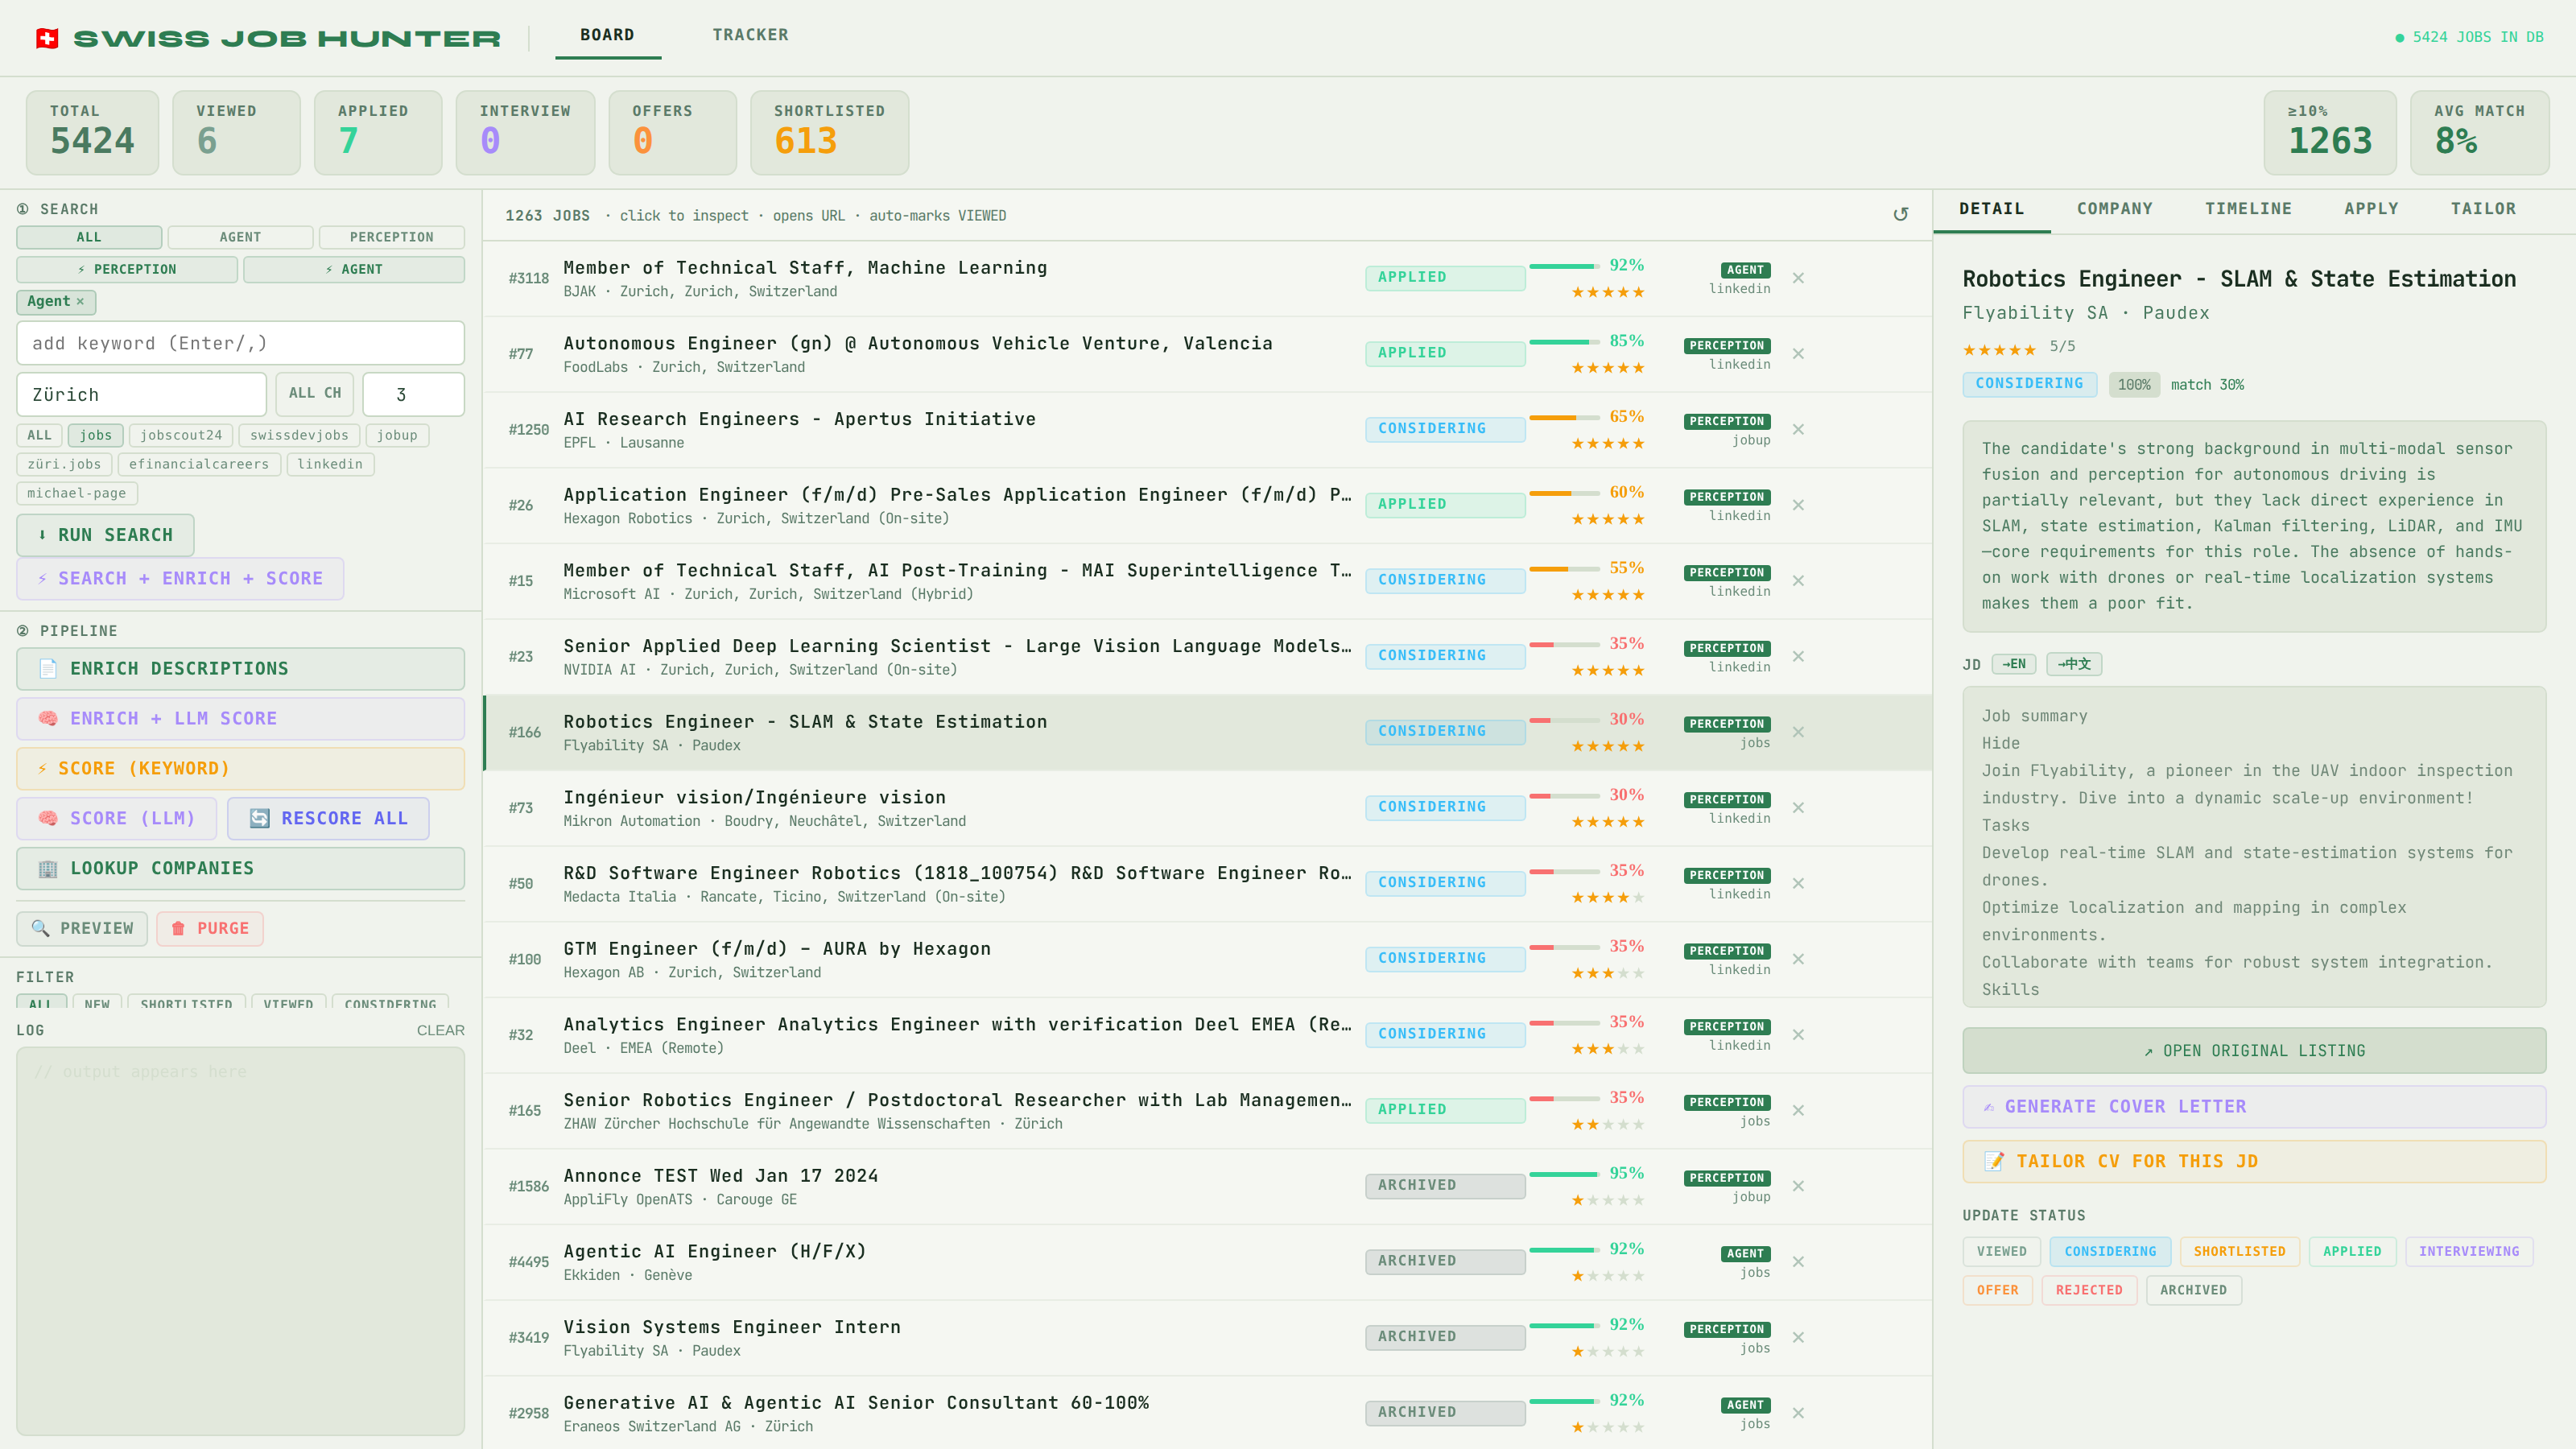Screen dimensions: 2576x1449
Task: Open status dropdown for AI Research Engineers
Action: point(1445,429)
